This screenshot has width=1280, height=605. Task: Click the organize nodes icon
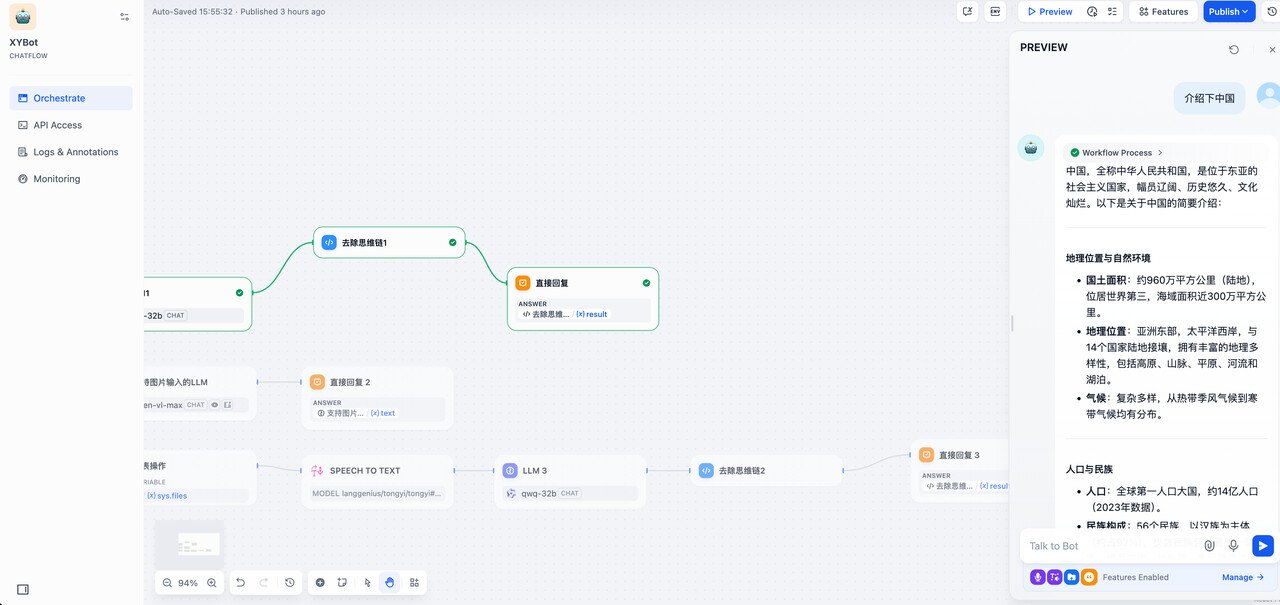pyautogui.click(x=414, y=583)
